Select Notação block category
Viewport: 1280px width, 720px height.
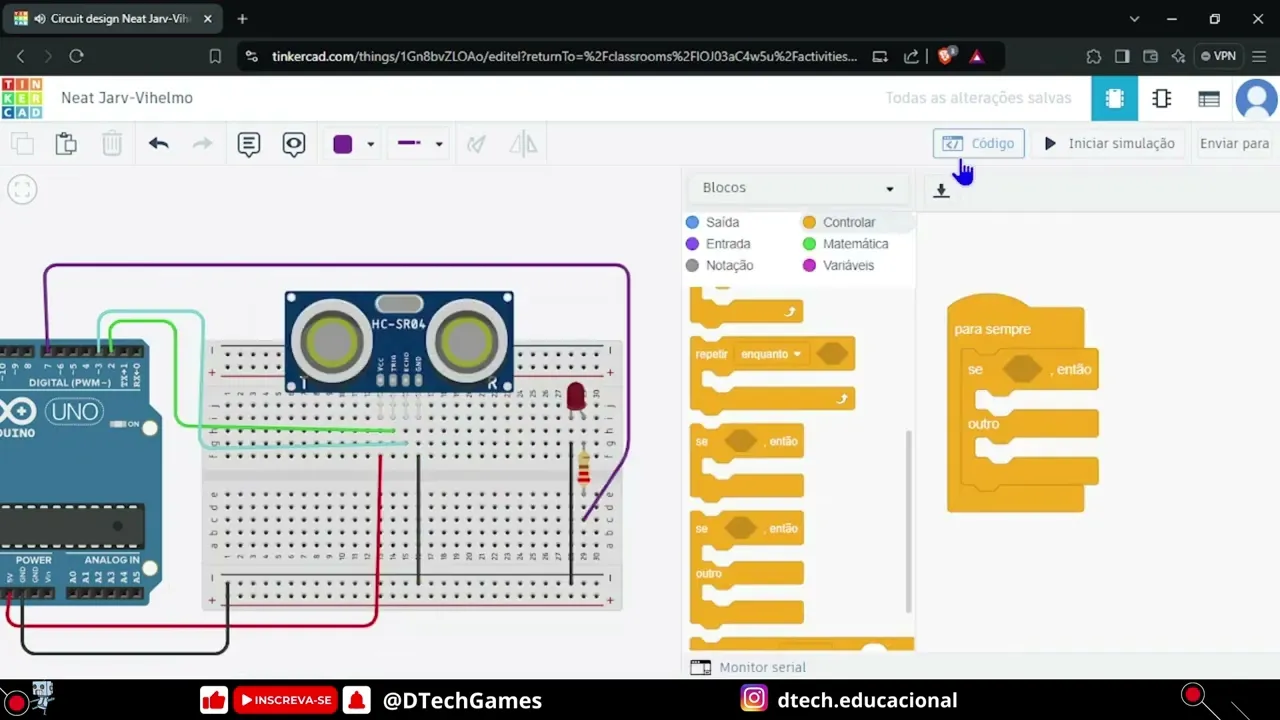coord(720,266)
